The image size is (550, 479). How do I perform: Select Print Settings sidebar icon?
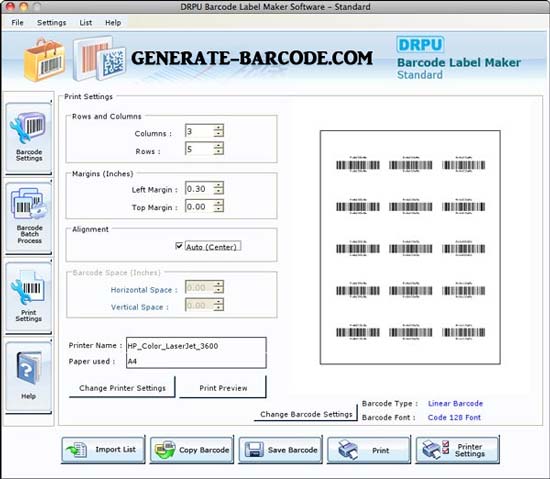(29, 297)
